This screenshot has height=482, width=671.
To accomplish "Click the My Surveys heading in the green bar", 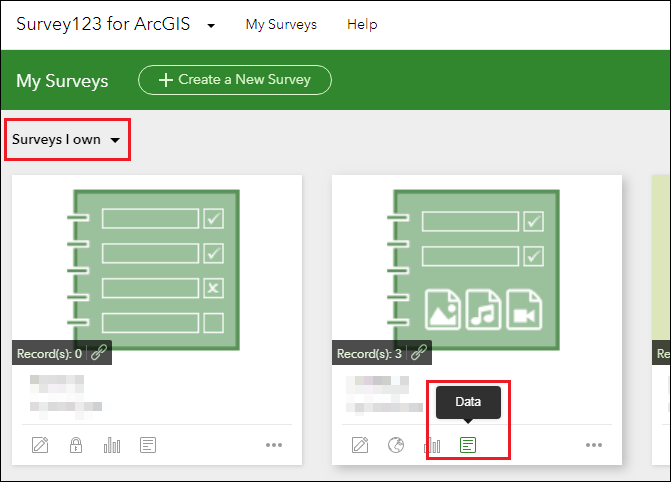I will click(x=62, y=81).
